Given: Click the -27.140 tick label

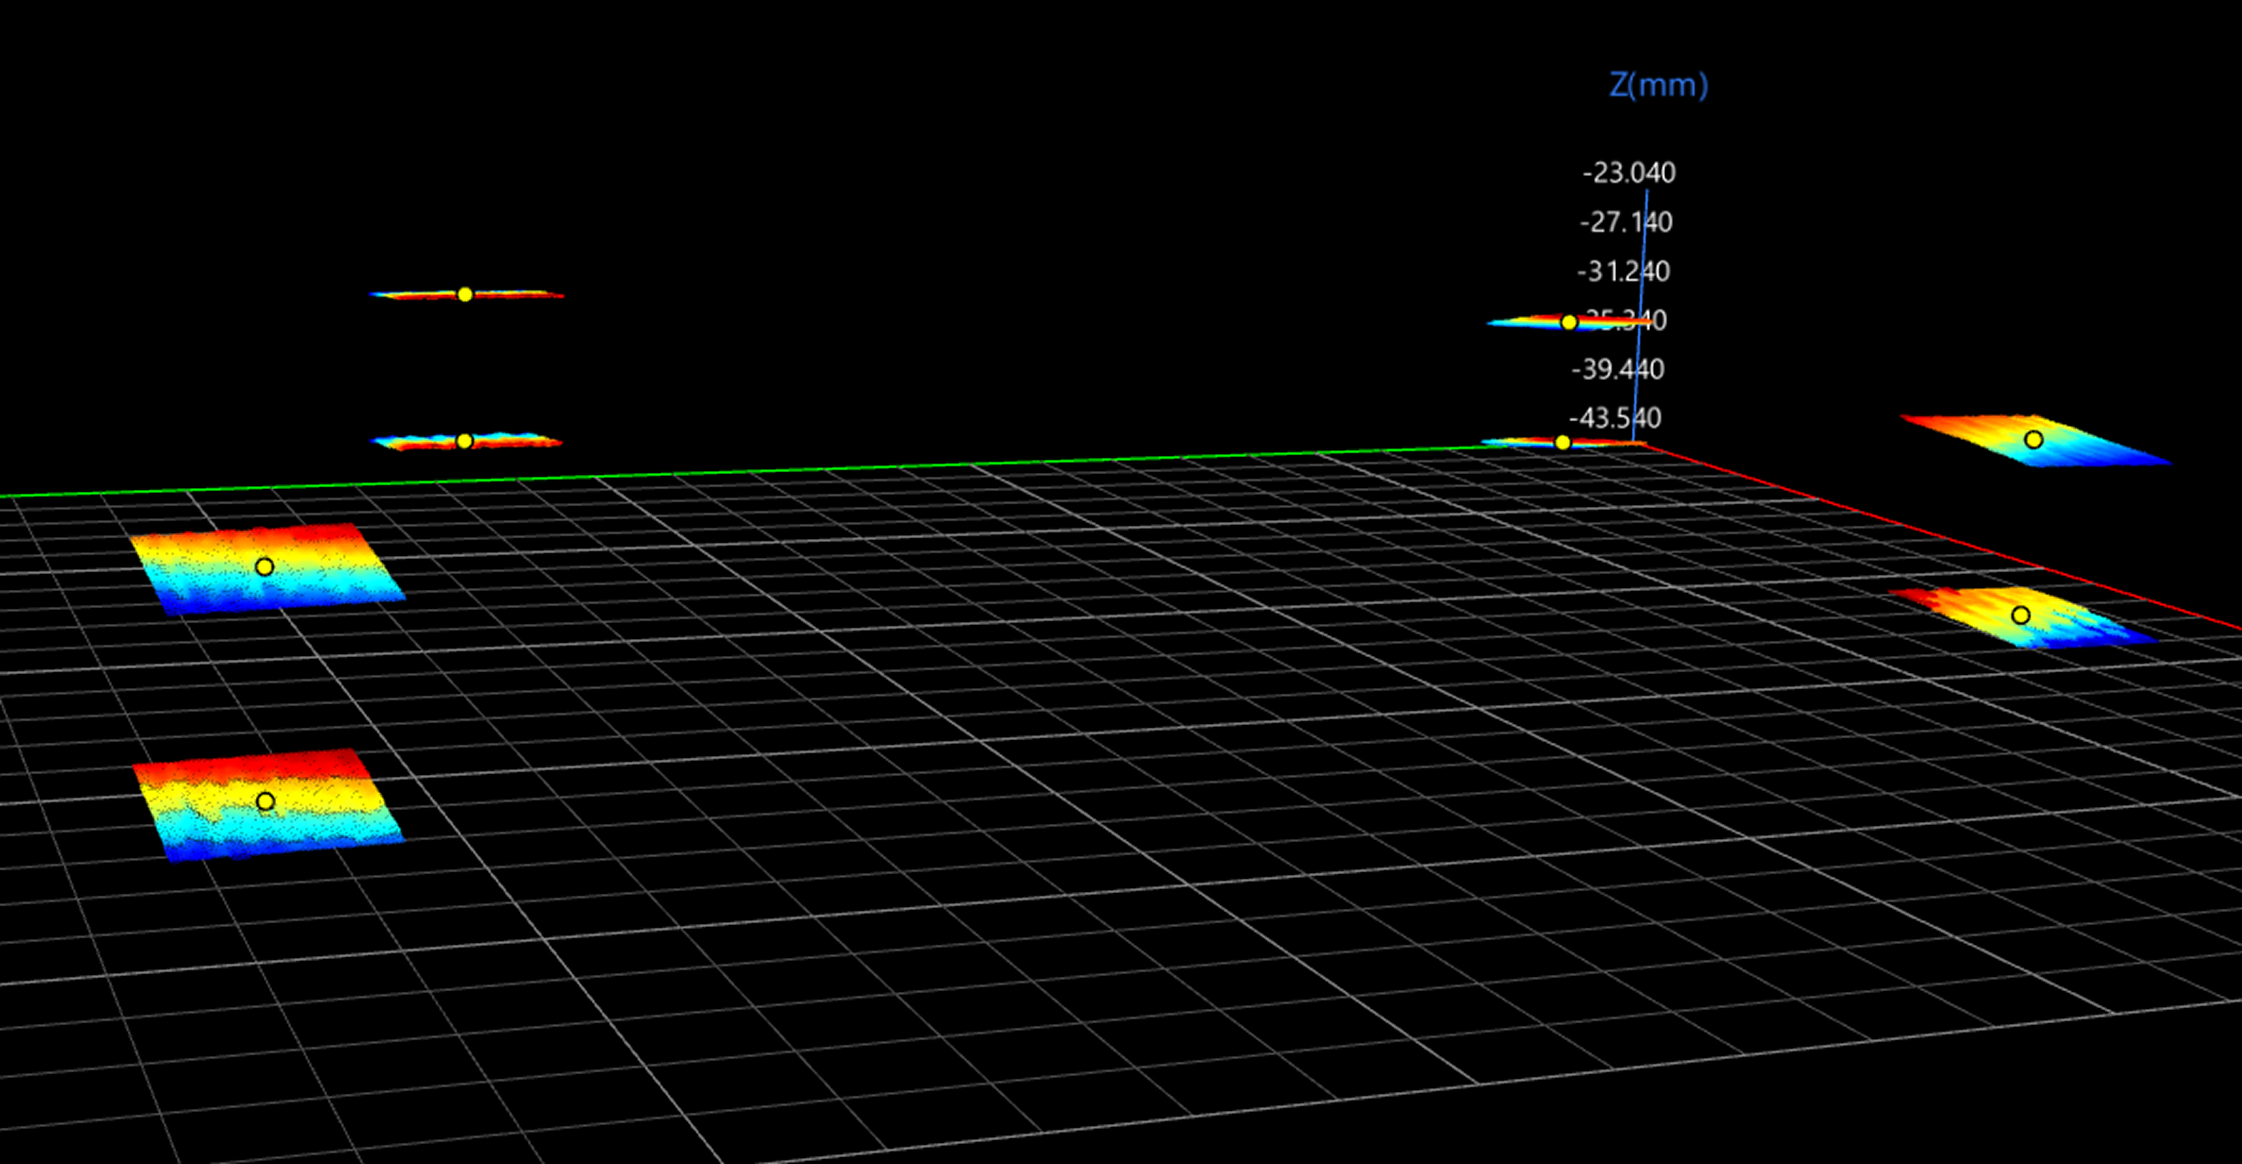Looking at the screenshot, I should (1625, 222).
